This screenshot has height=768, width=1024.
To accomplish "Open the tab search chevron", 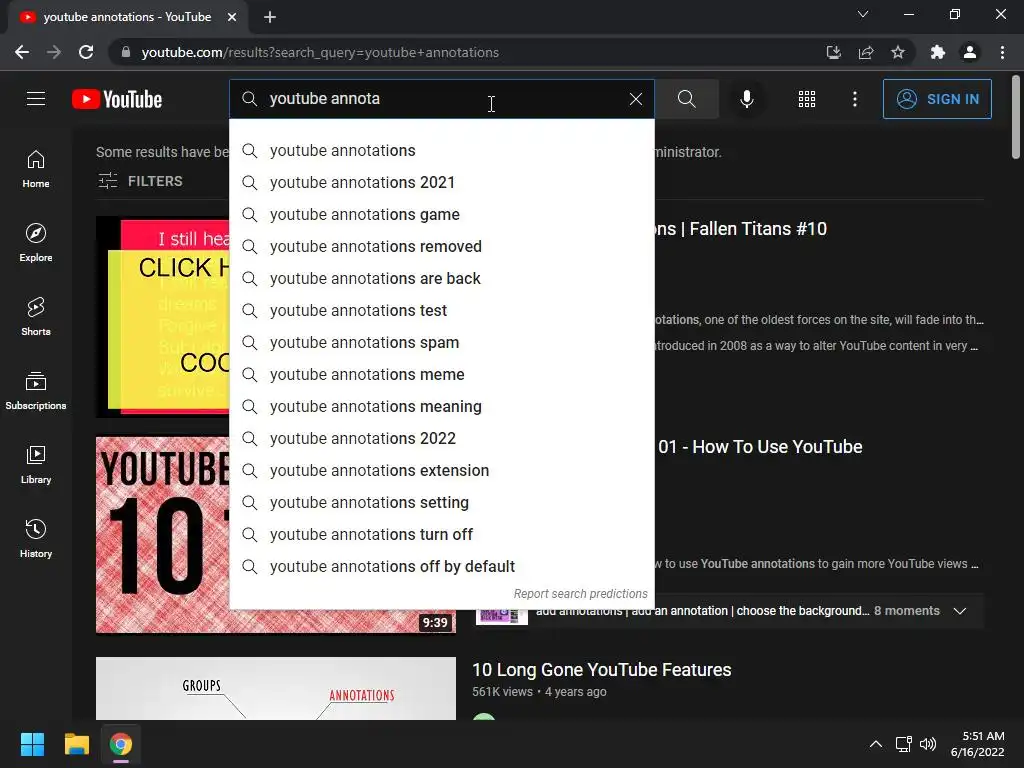I will pyautogui.click(x=863, y=14).
